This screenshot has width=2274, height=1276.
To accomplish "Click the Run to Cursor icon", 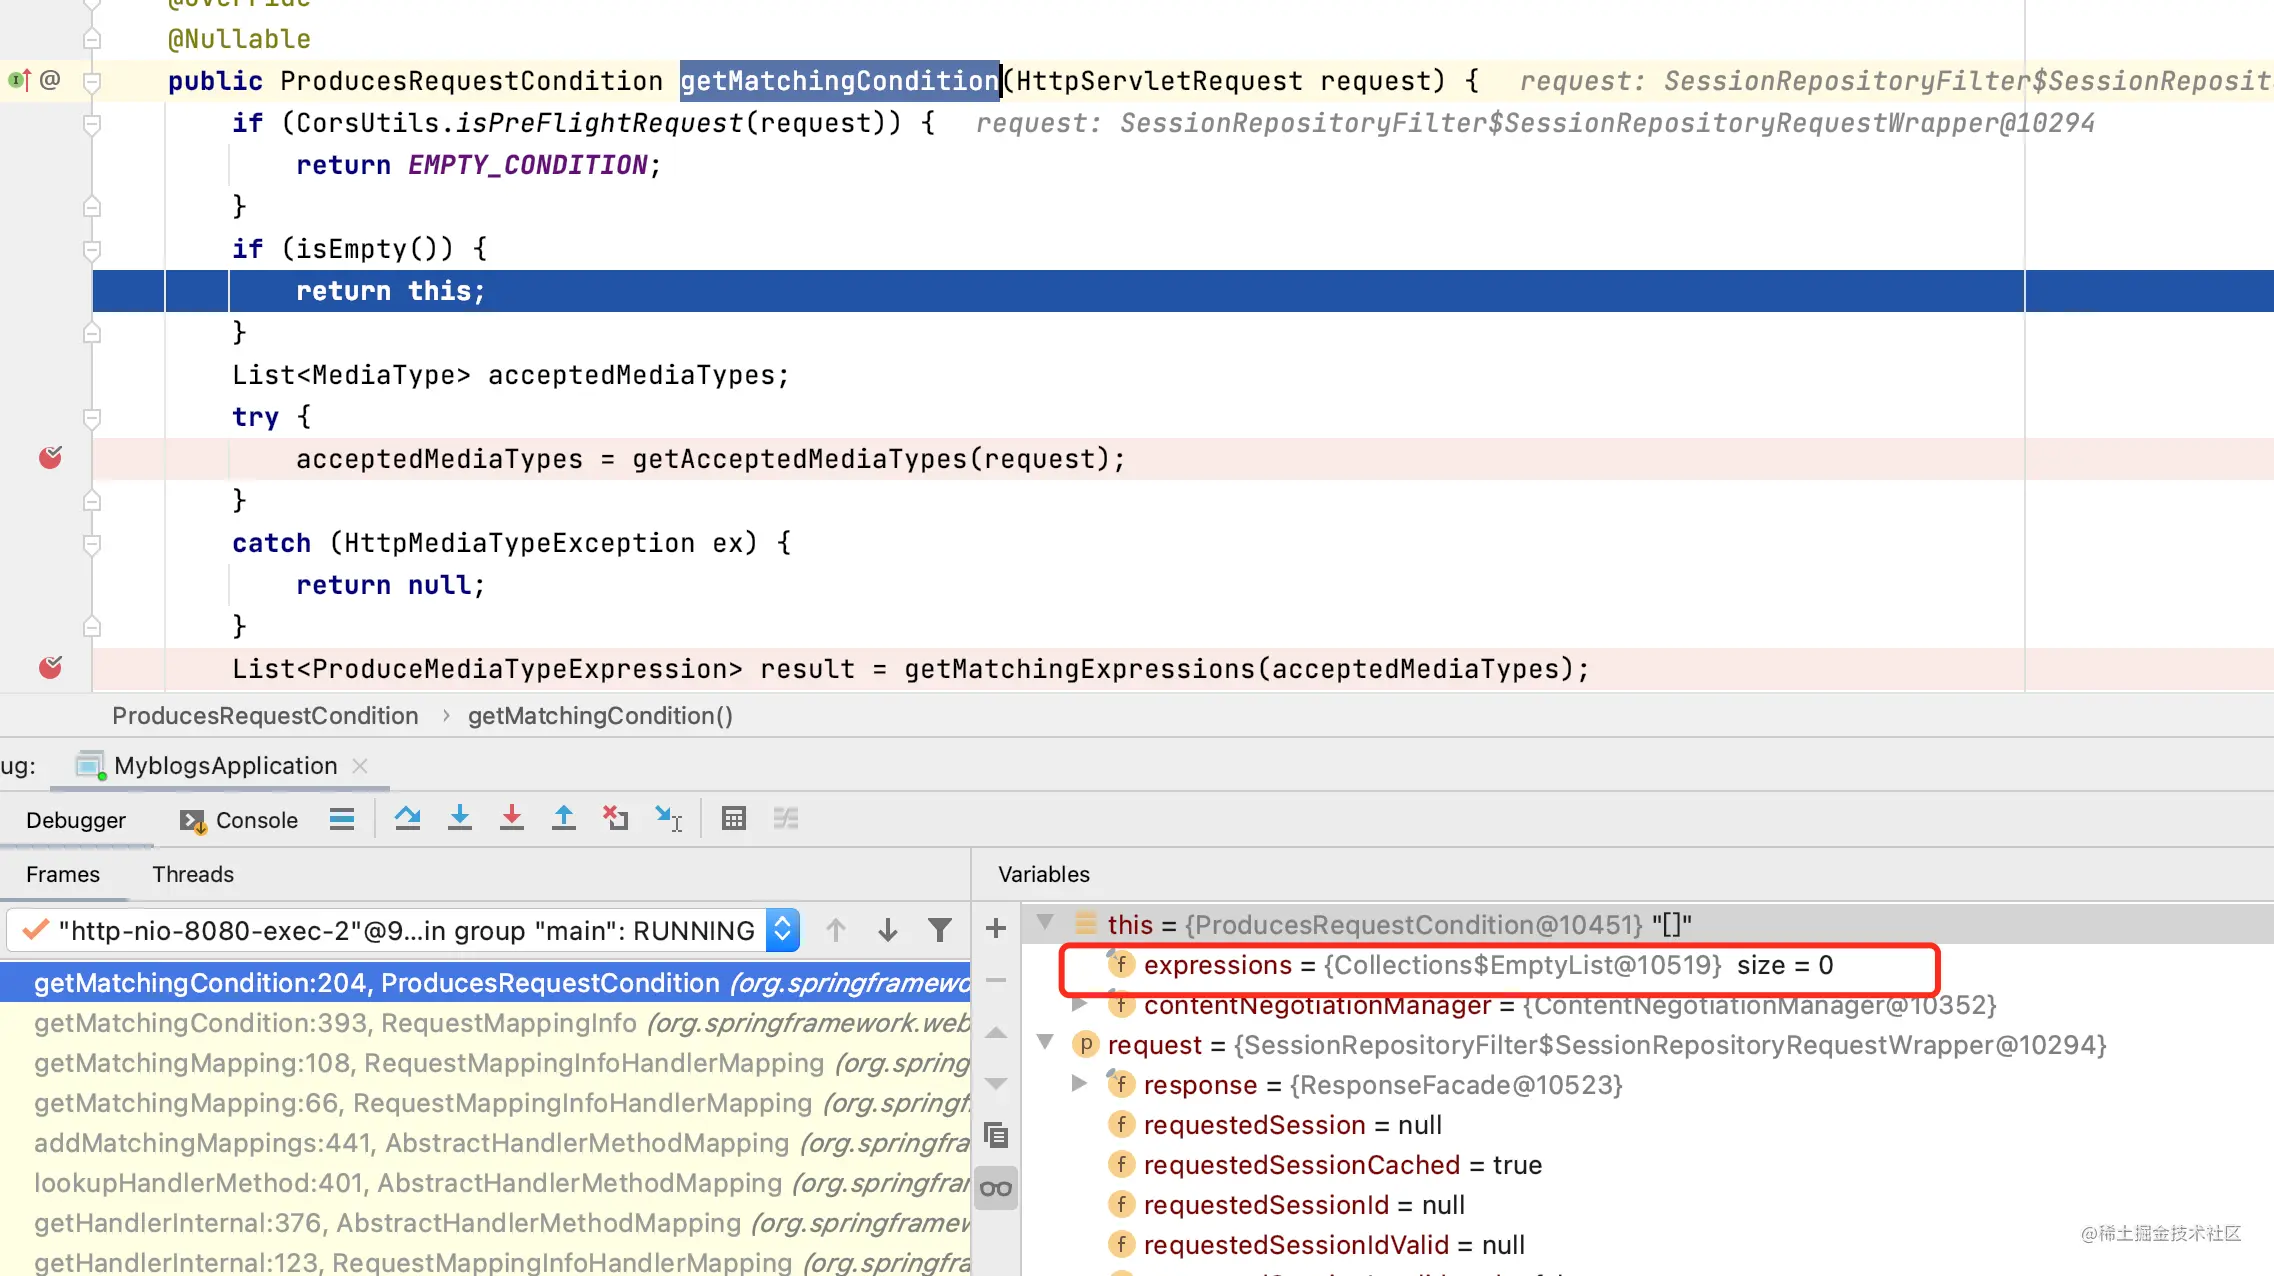I will [668, 819].
